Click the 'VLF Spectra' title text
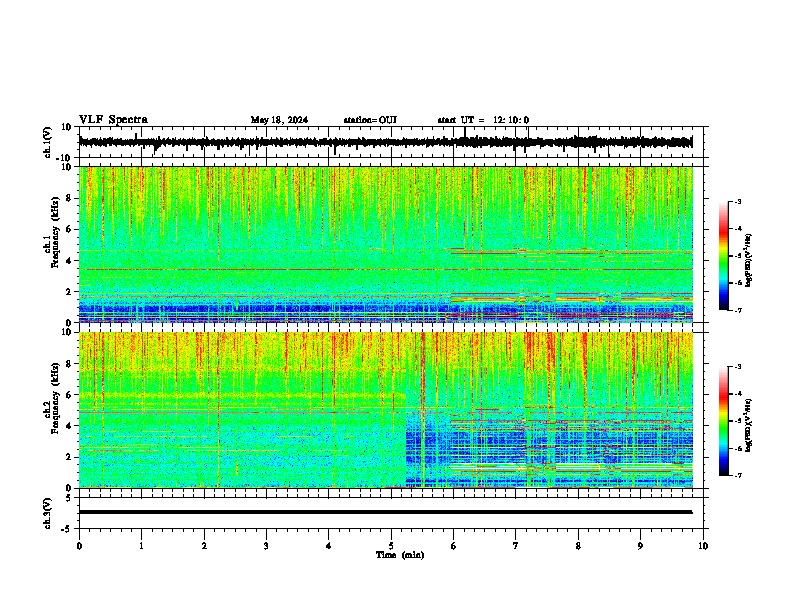The image size is (792, 612). click(x=113, y=120)
